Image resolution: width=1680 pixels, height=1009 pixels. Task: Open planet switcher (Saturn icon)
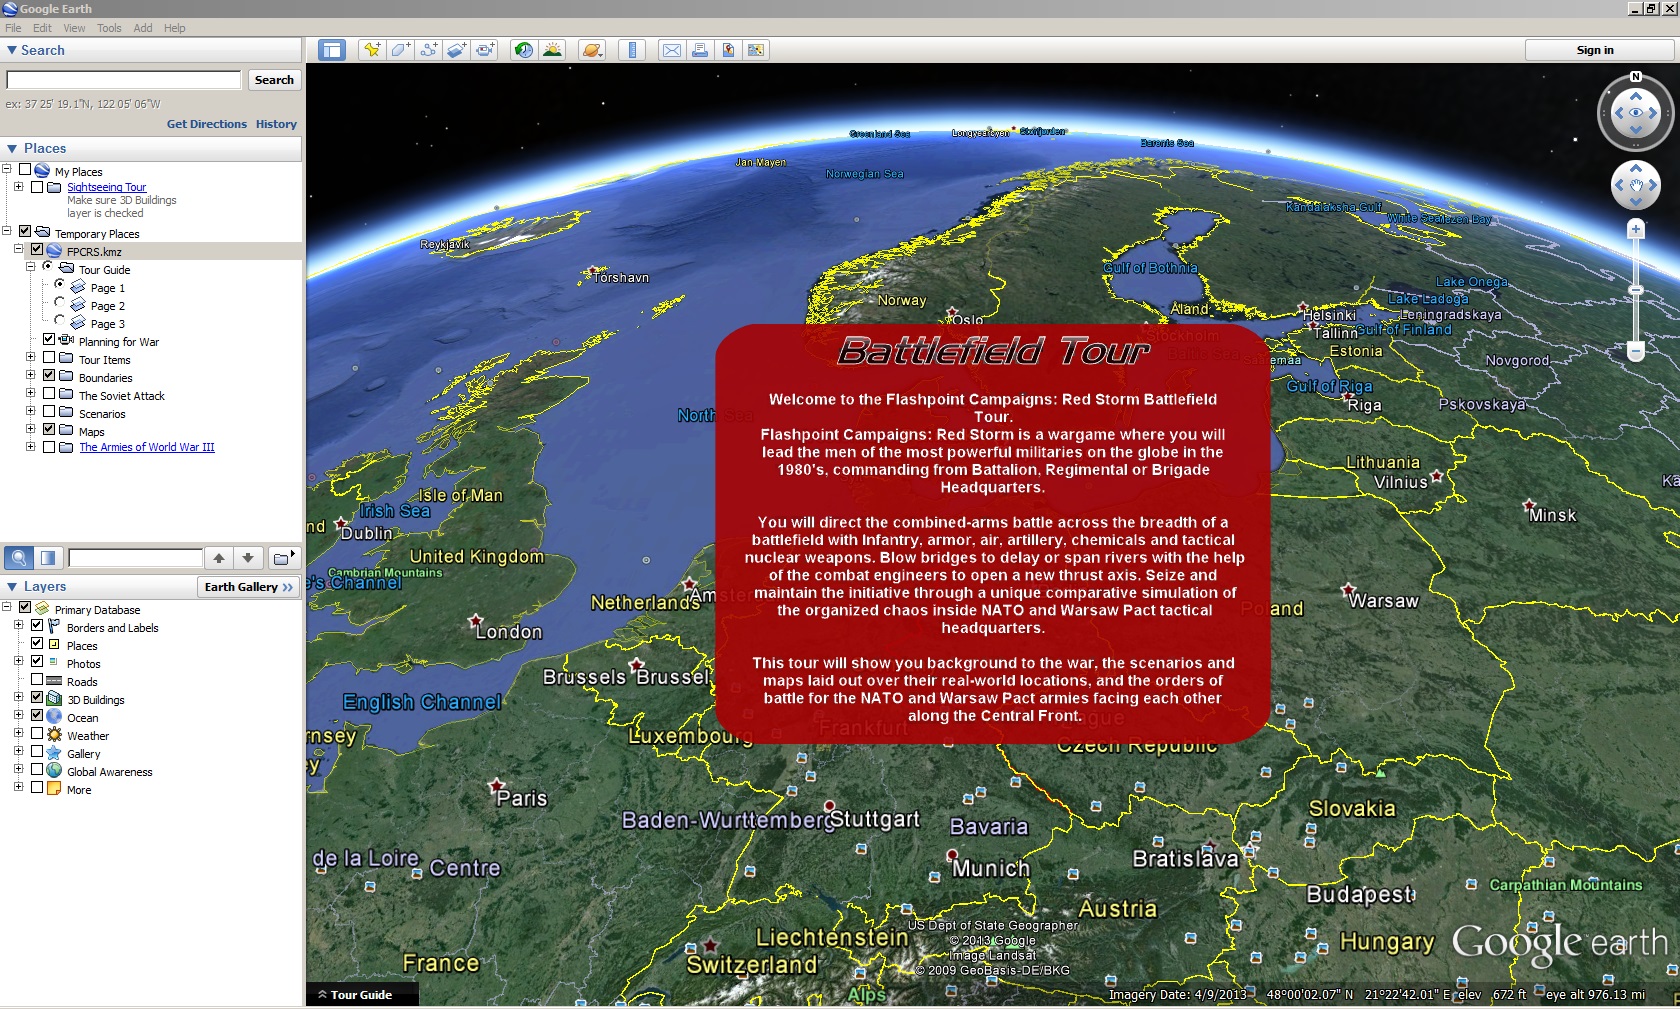pyautogui.click(x=592, y=50)
